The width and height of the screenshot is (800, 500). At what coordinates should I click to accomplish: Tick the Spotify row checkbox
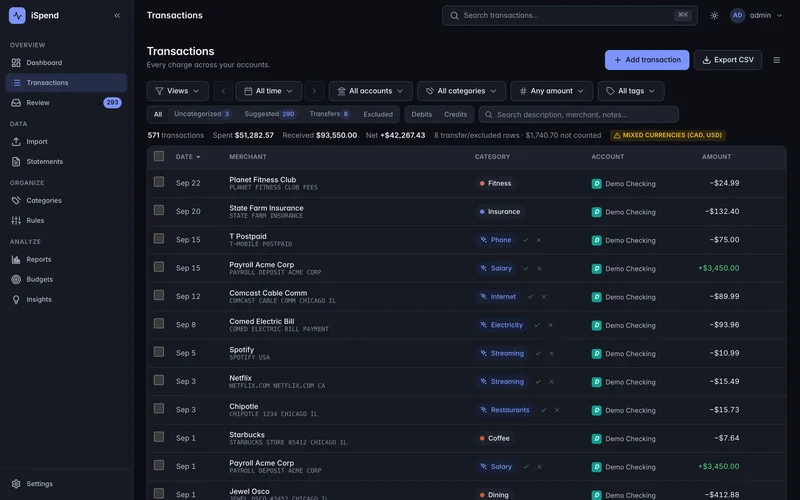click(x=159, y=352)
